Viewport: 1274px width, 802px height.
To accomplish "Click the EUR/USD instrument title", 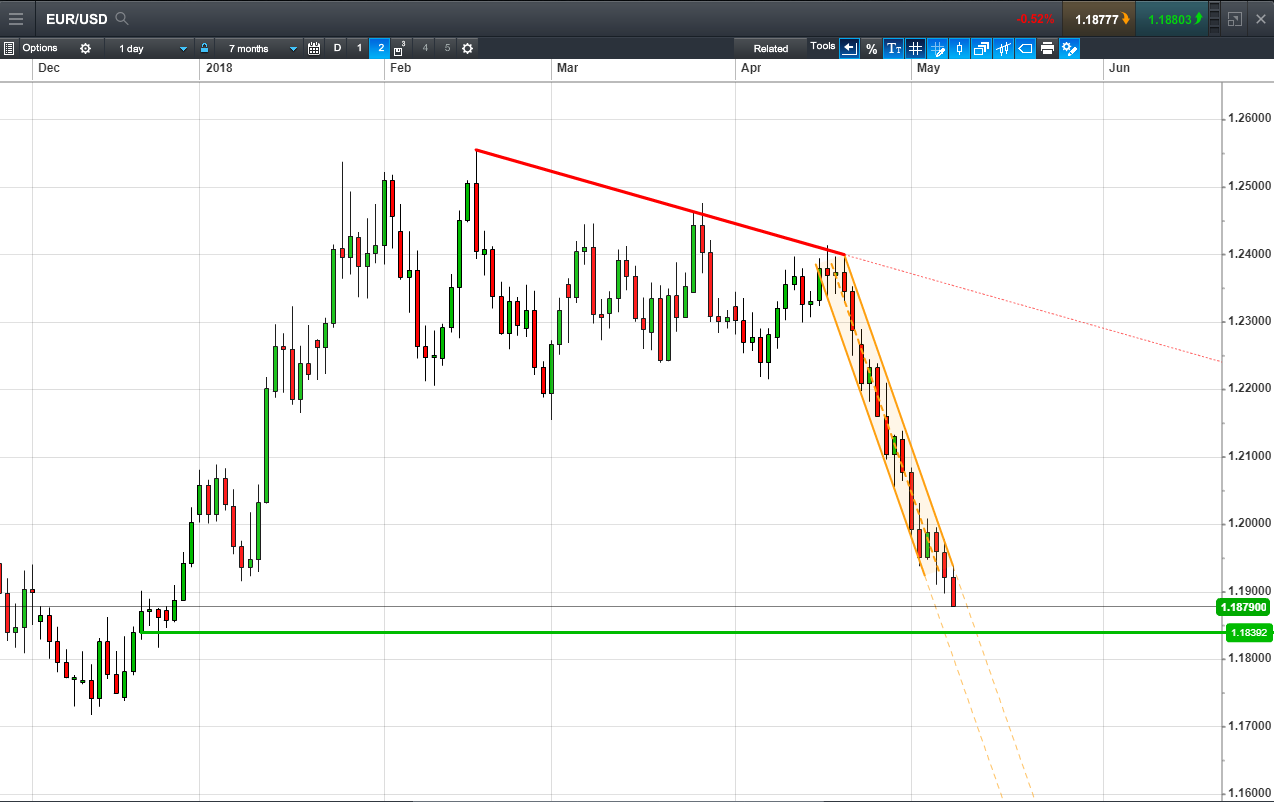I will coord(77,18).
